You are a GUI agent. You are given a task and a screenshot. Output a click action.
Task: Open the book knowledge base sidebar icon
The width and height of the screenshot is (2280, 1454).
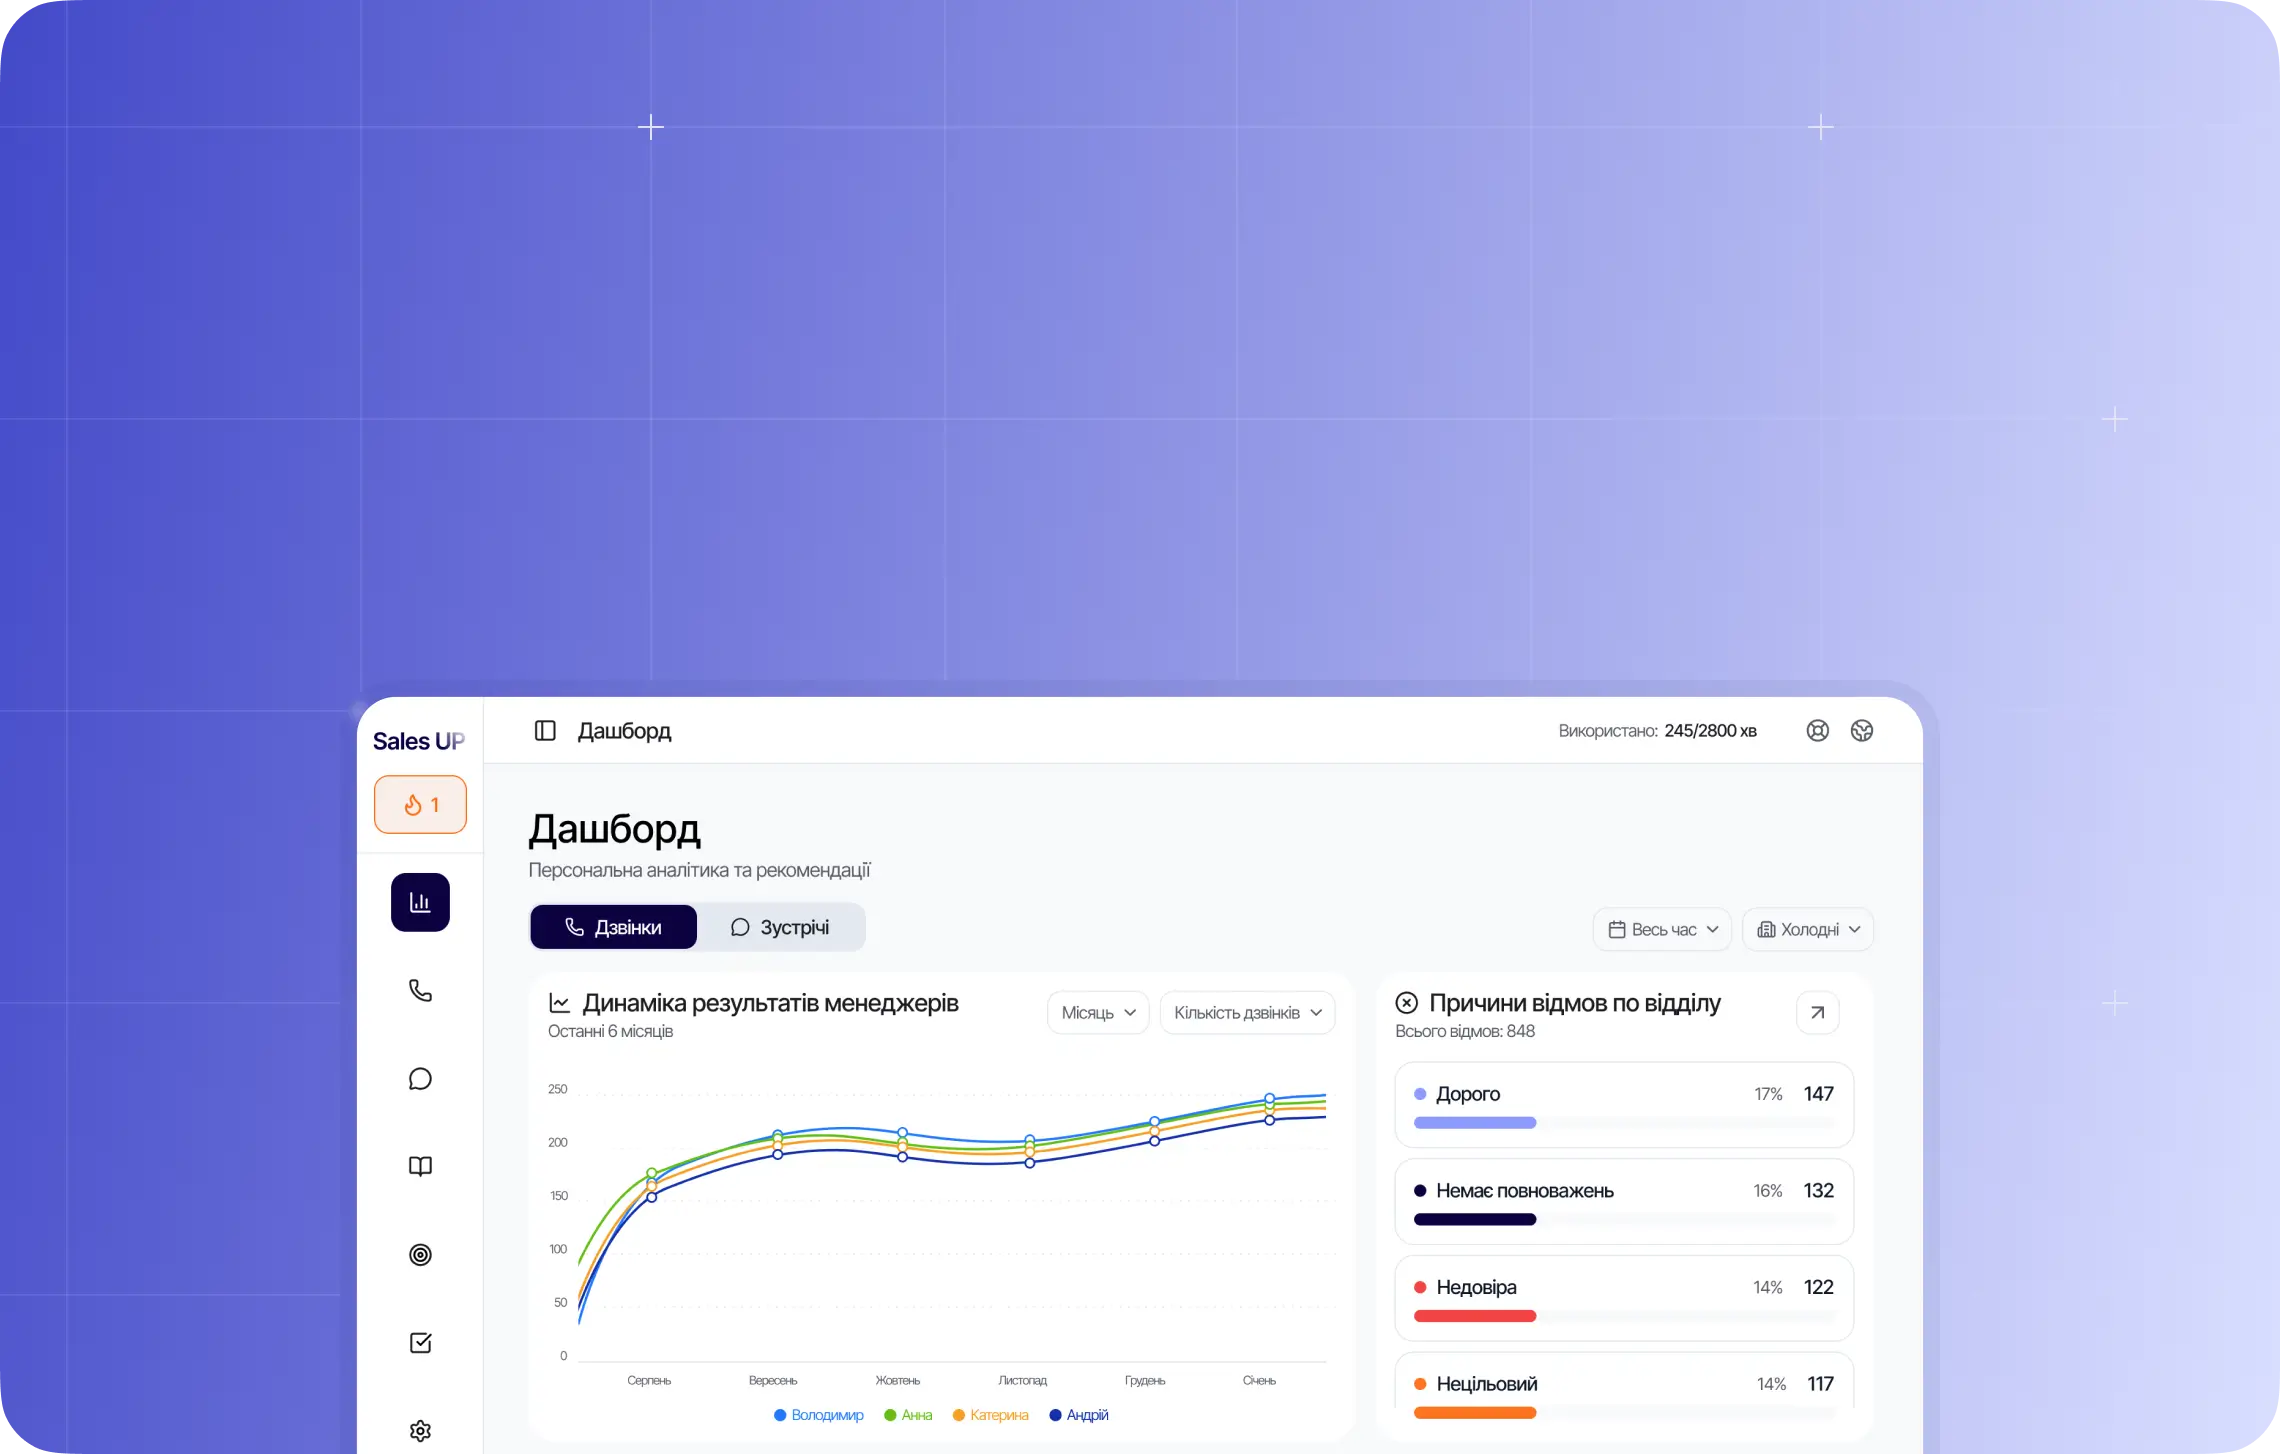click(420, 1166)
